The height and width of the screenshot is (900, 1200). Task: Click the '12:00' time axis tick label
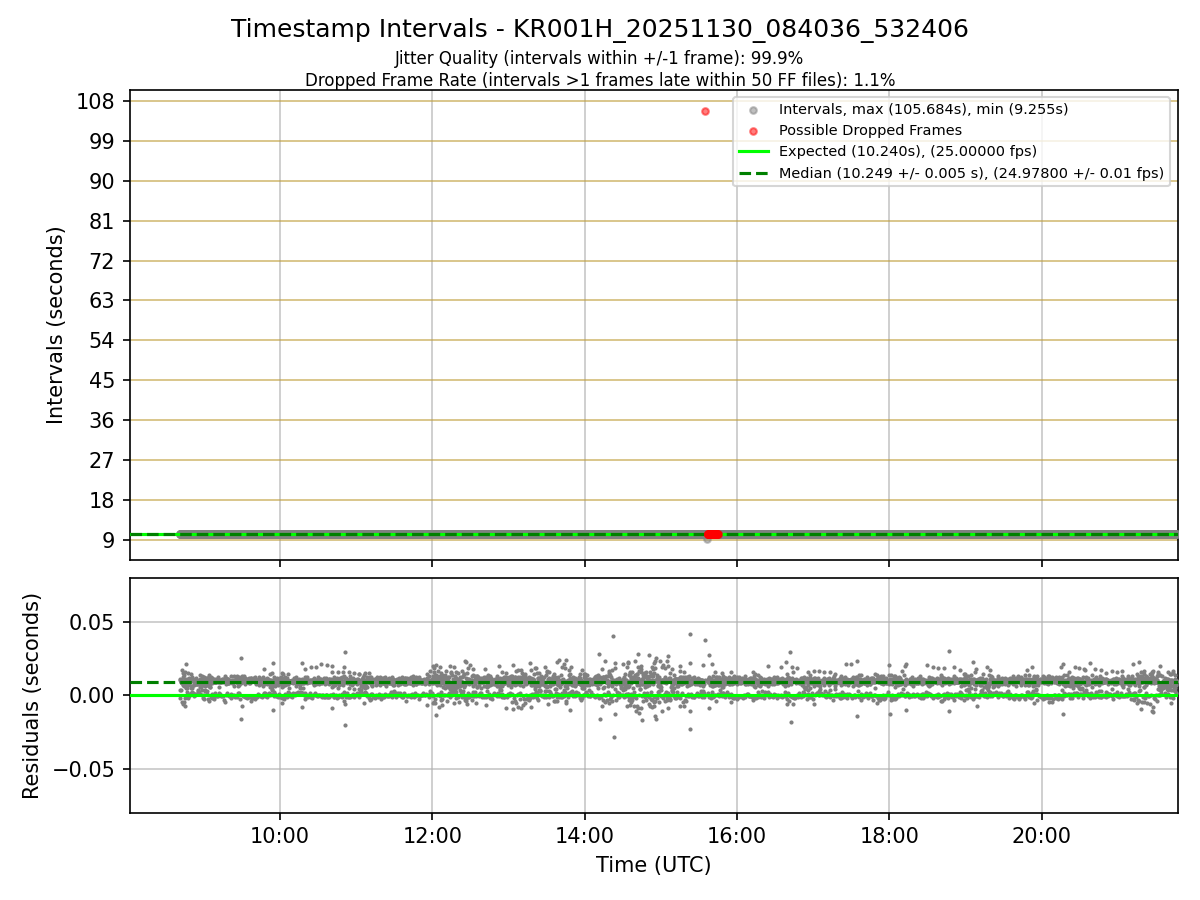coord(432,835)
